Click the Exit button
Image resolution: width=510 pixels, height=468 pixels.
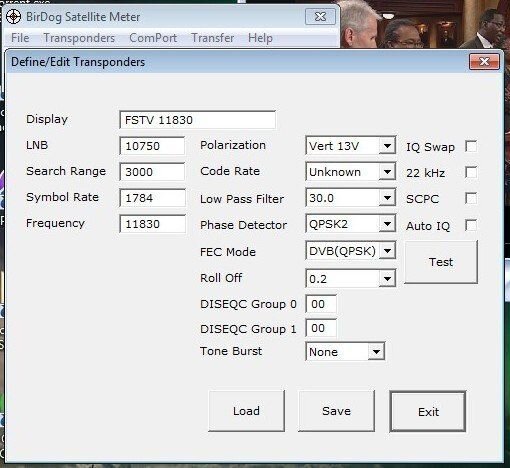pyautogui.click(x=428, y=412)
